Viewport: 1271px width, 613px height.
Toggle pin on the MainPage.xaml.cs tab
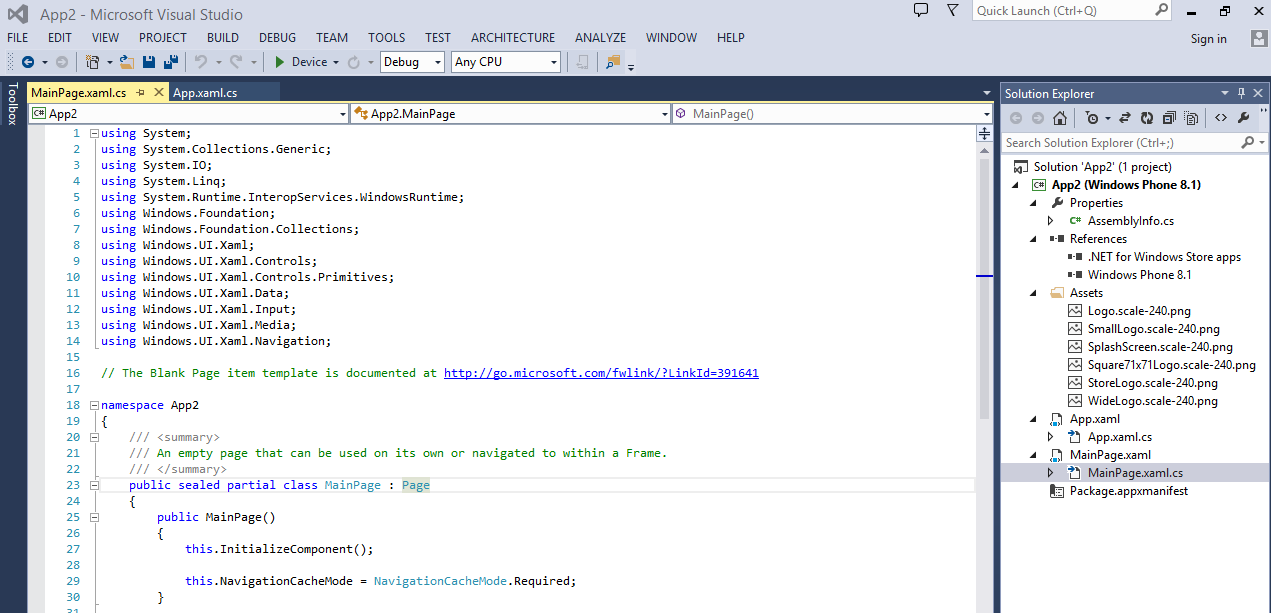click(141, 93)
